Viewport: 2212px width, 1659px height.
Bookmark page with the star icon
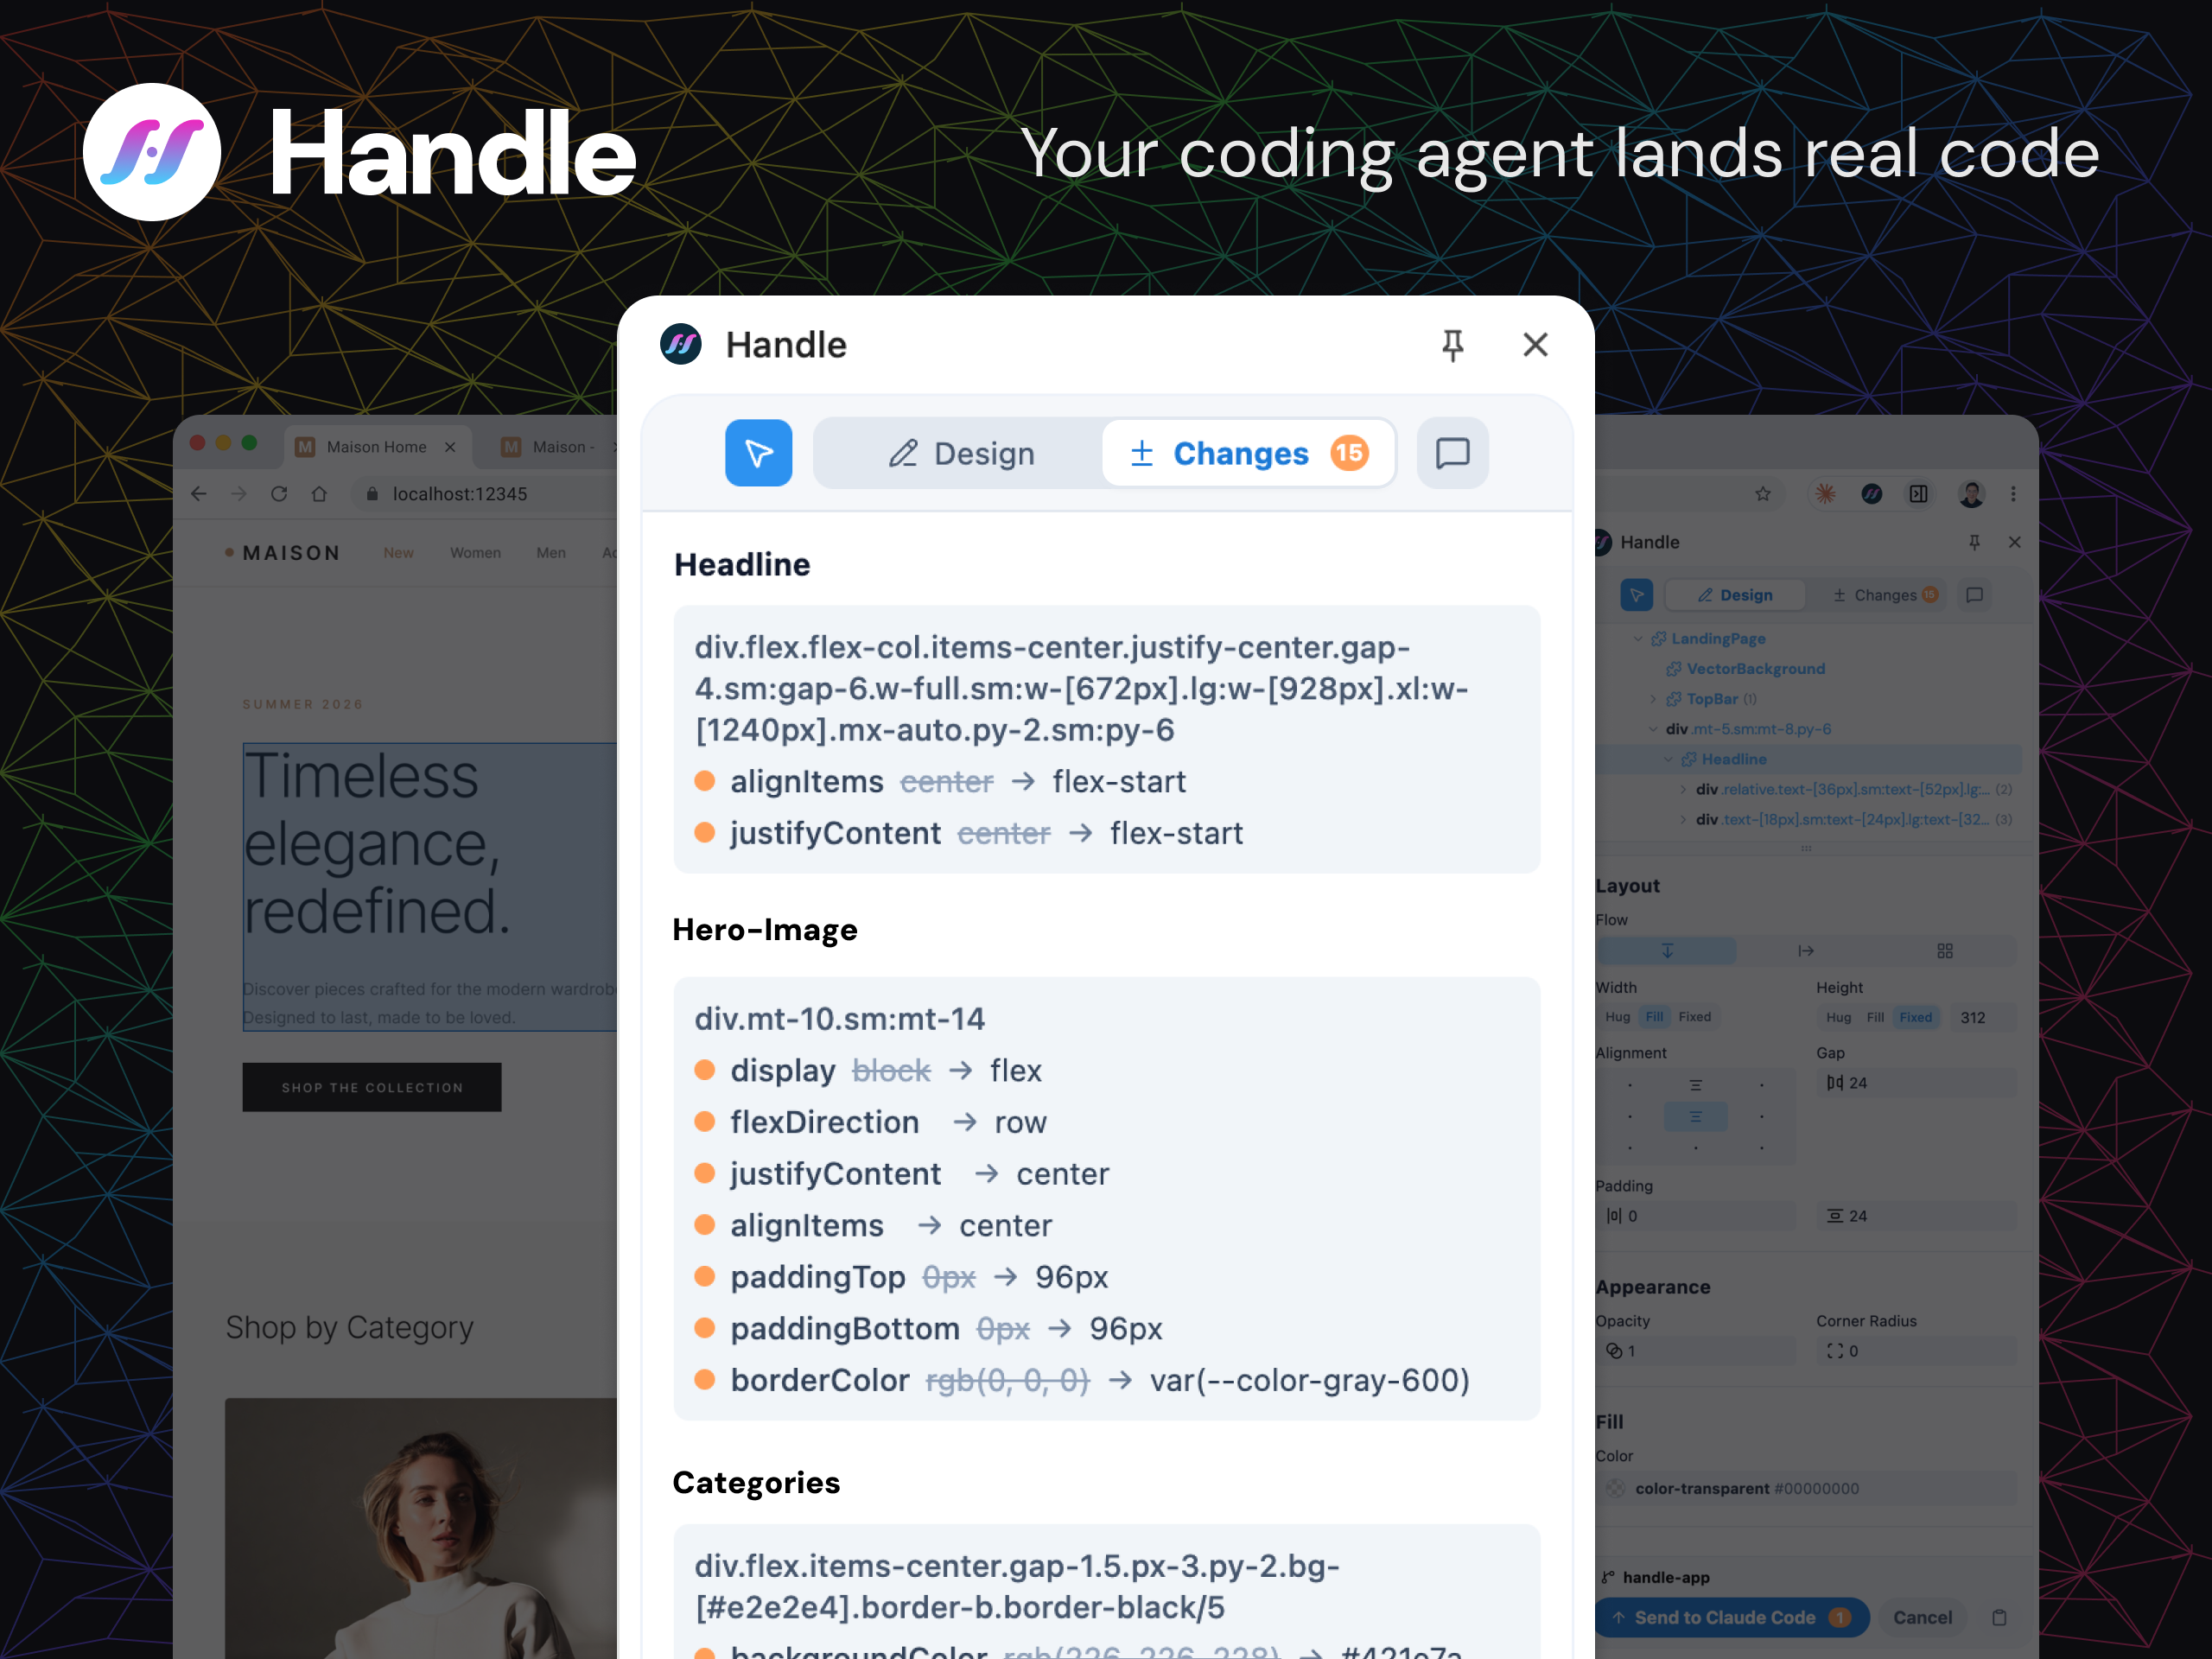(x=1762, y=494)
